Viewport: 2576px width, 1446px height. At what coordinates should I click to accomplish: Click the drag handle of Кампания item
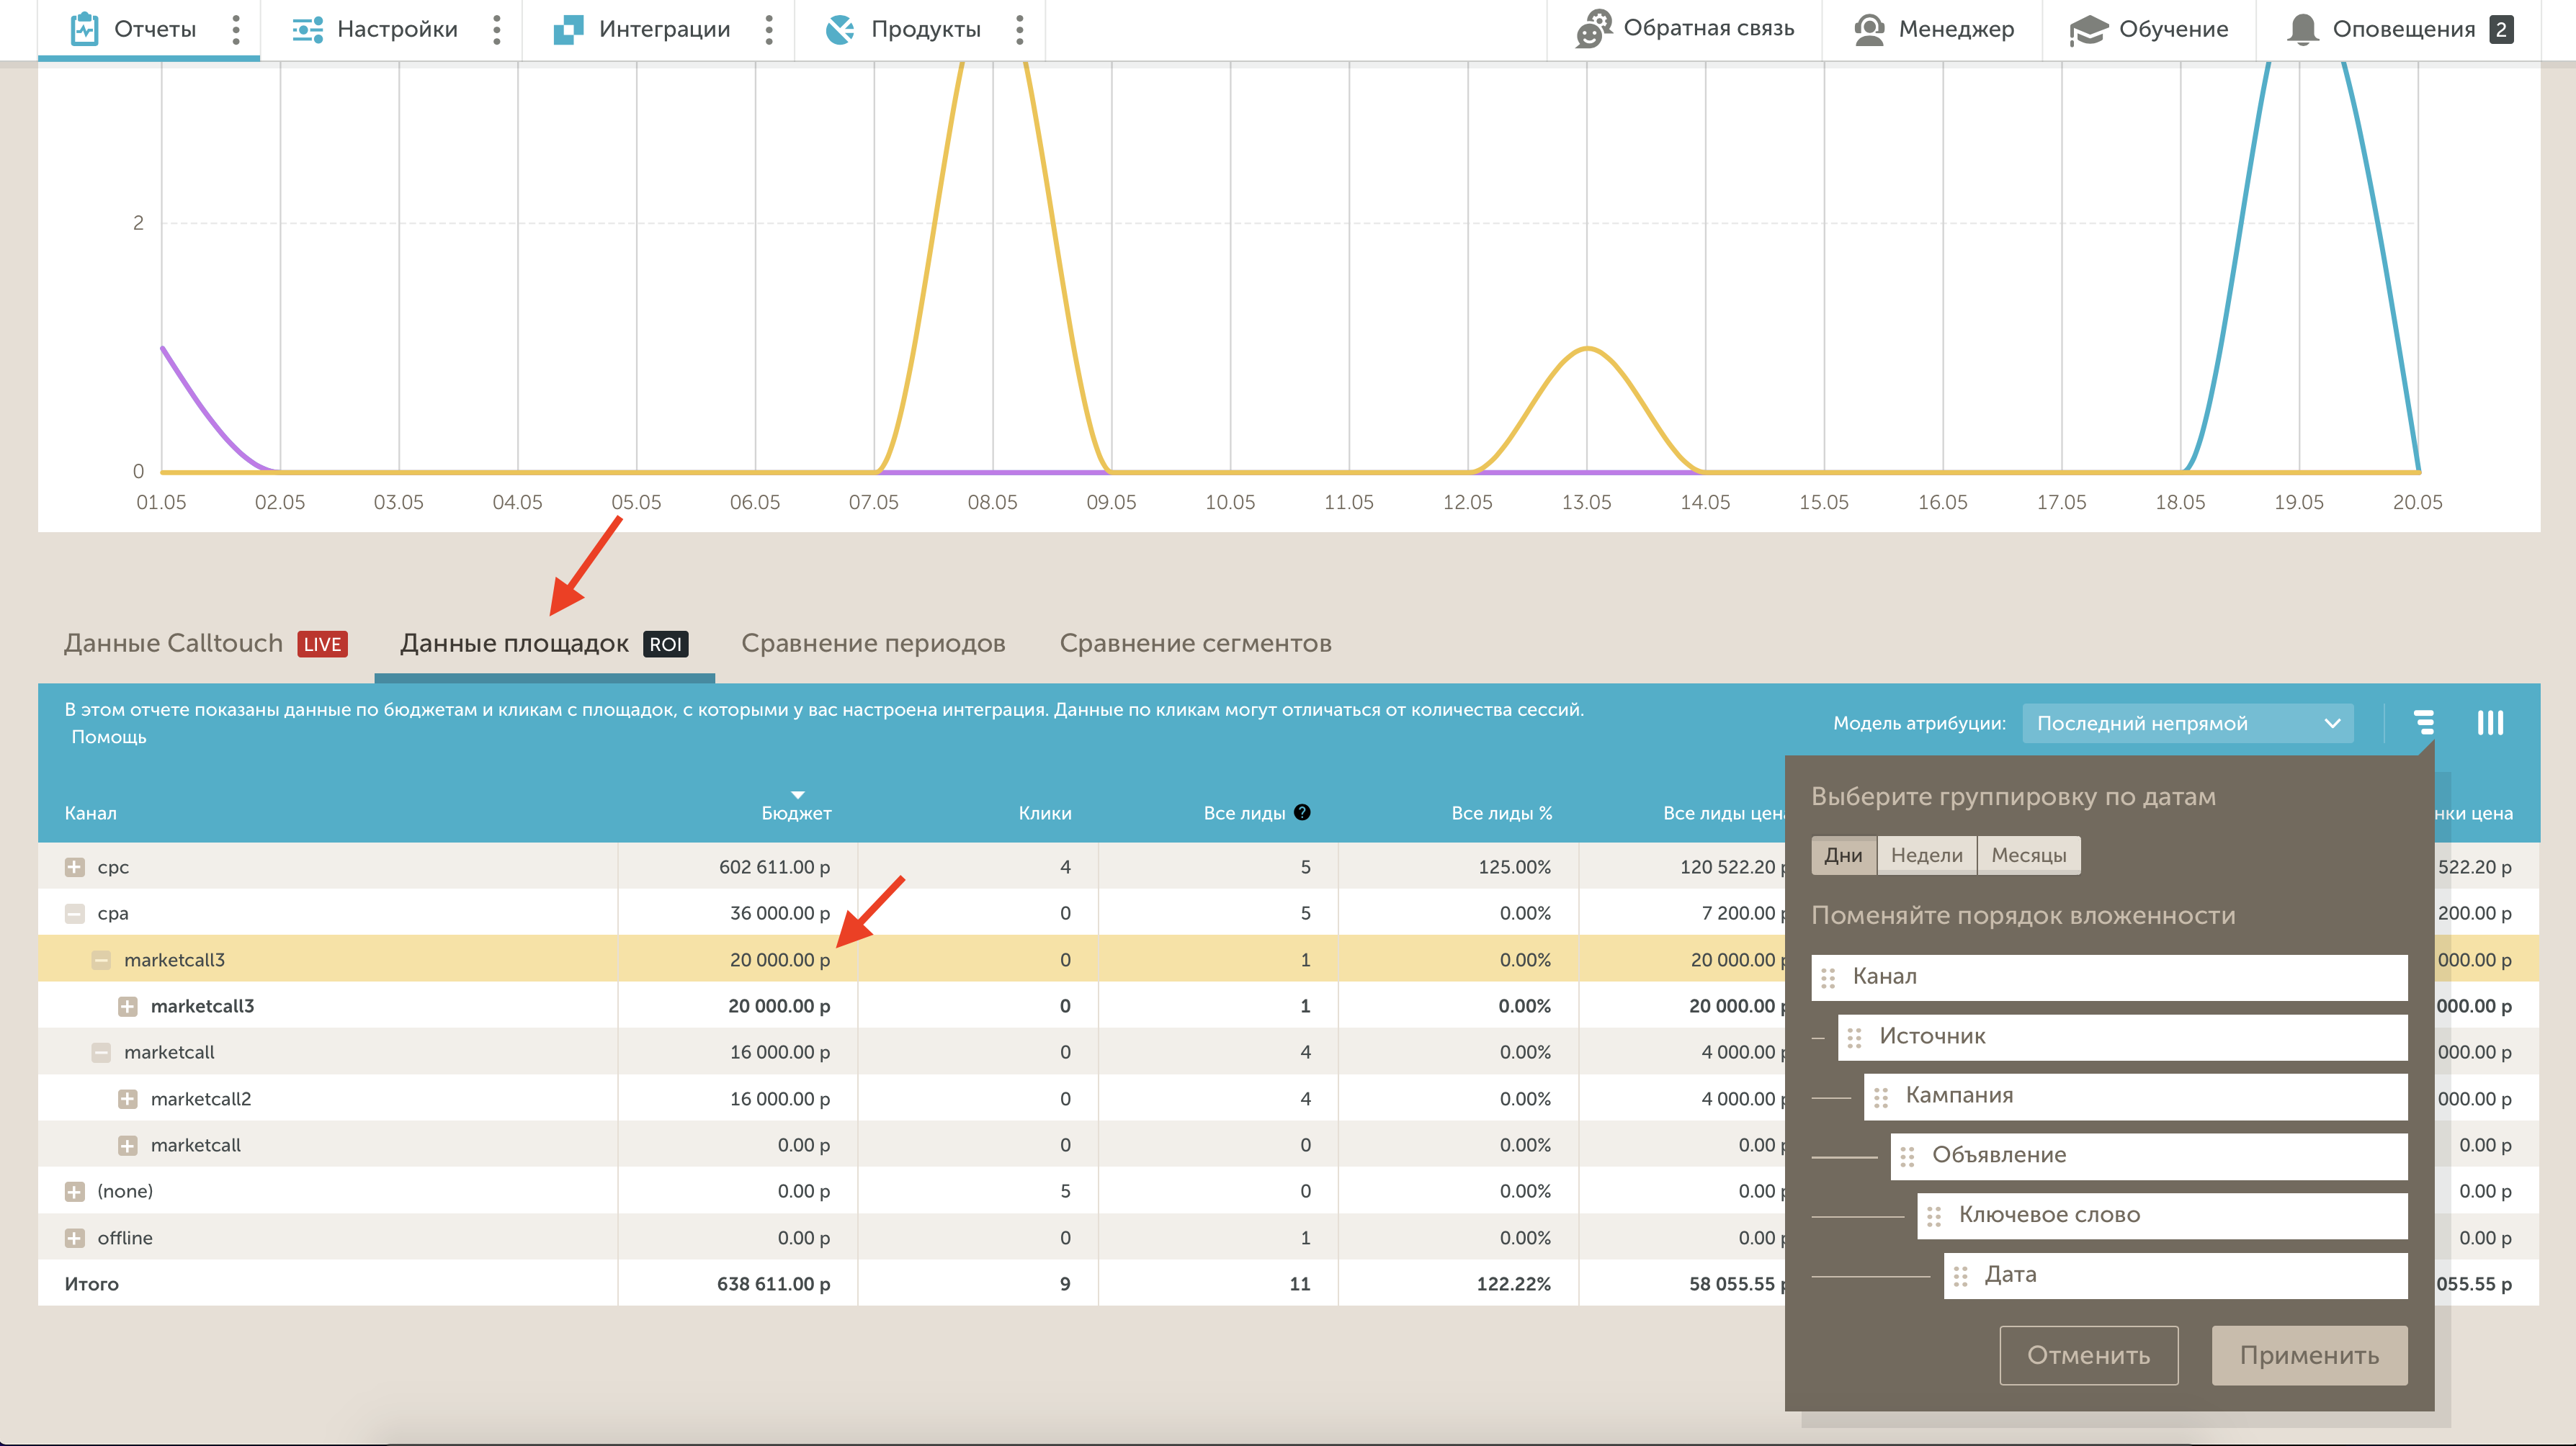click(x=1881, y=1097)
